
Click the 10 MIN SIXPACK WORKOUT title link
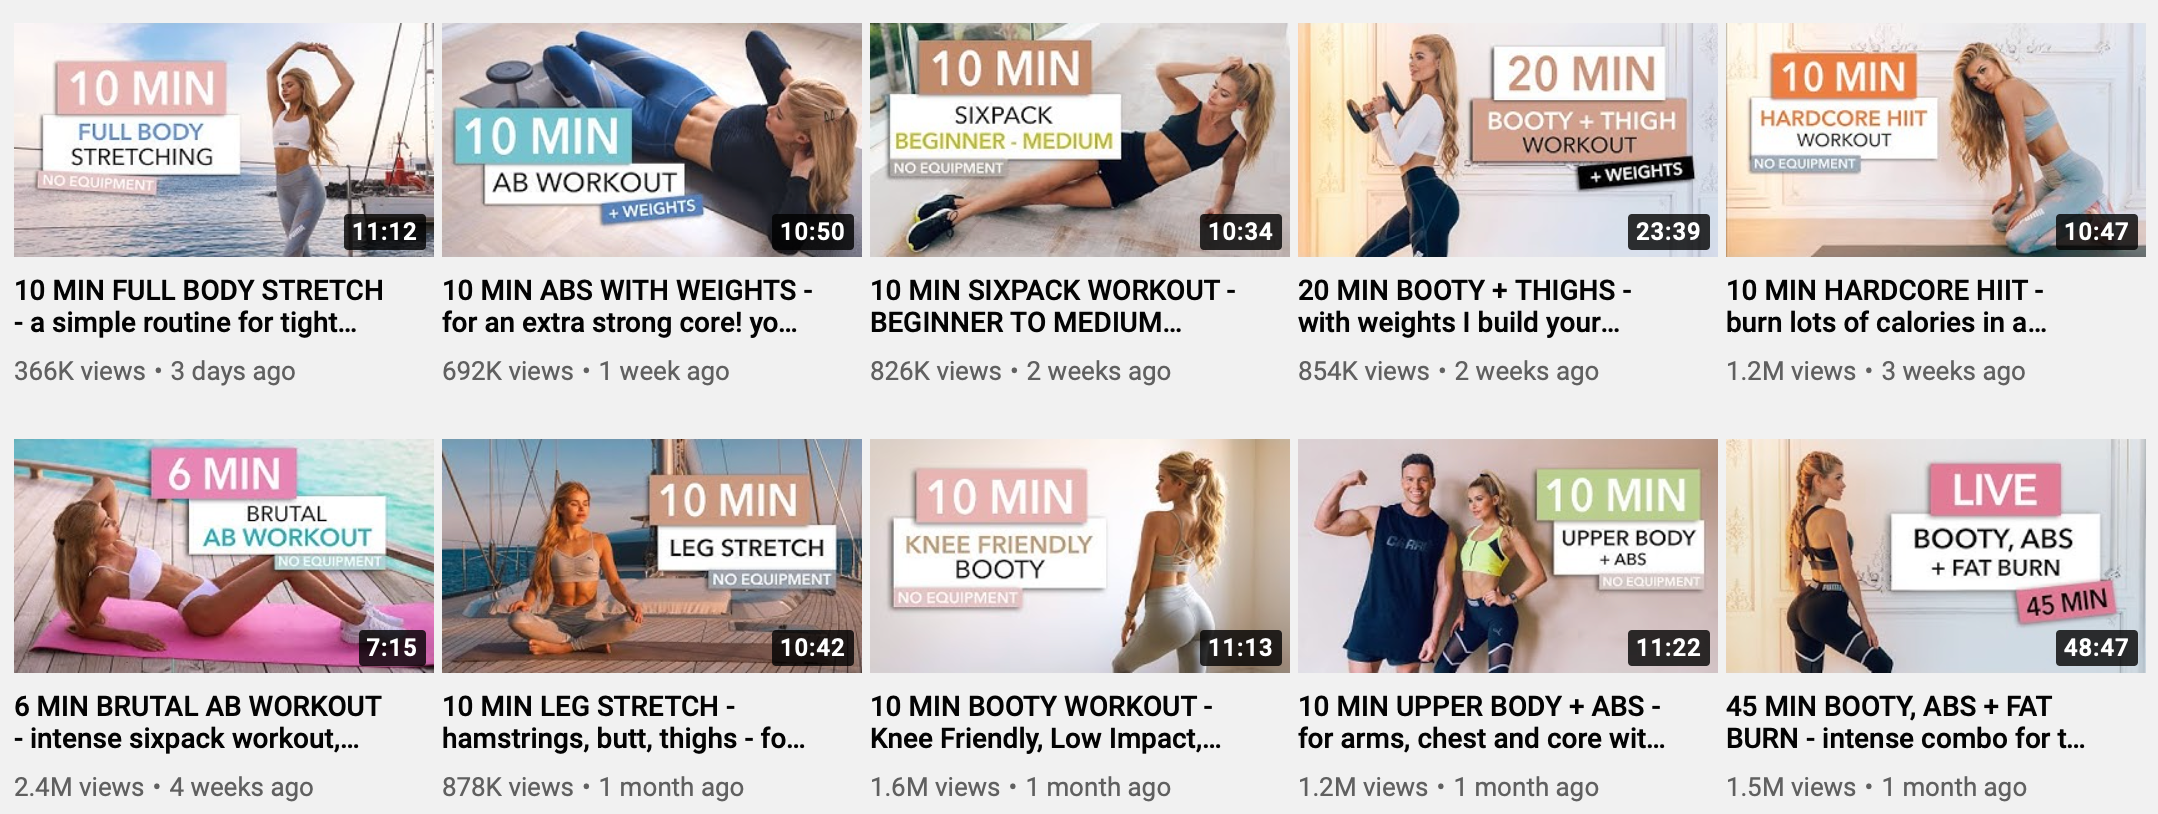click(x=1053, y=306)
